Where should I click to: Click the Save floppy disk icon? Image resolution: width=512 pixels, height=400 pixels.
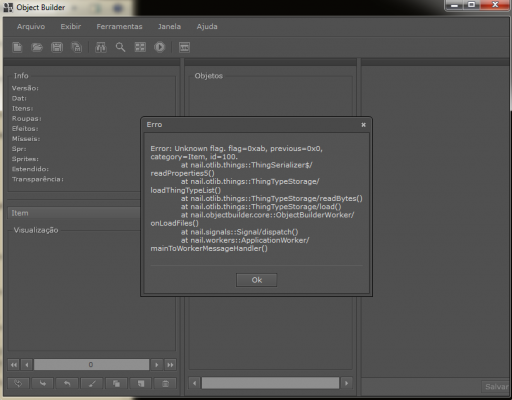point(57,47)
